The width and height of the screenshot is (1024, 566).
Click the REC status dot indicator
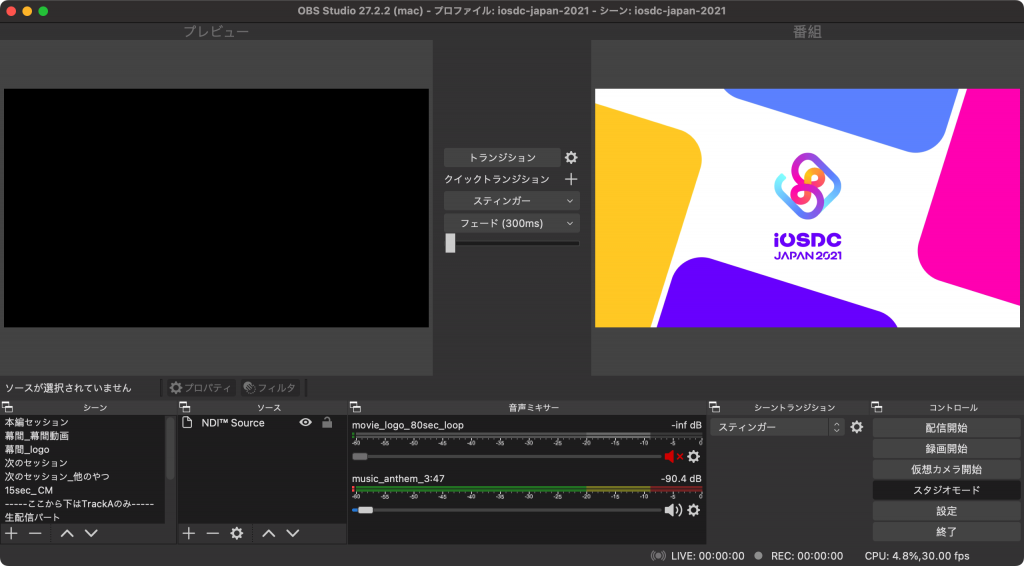click(x=758, y=556)
